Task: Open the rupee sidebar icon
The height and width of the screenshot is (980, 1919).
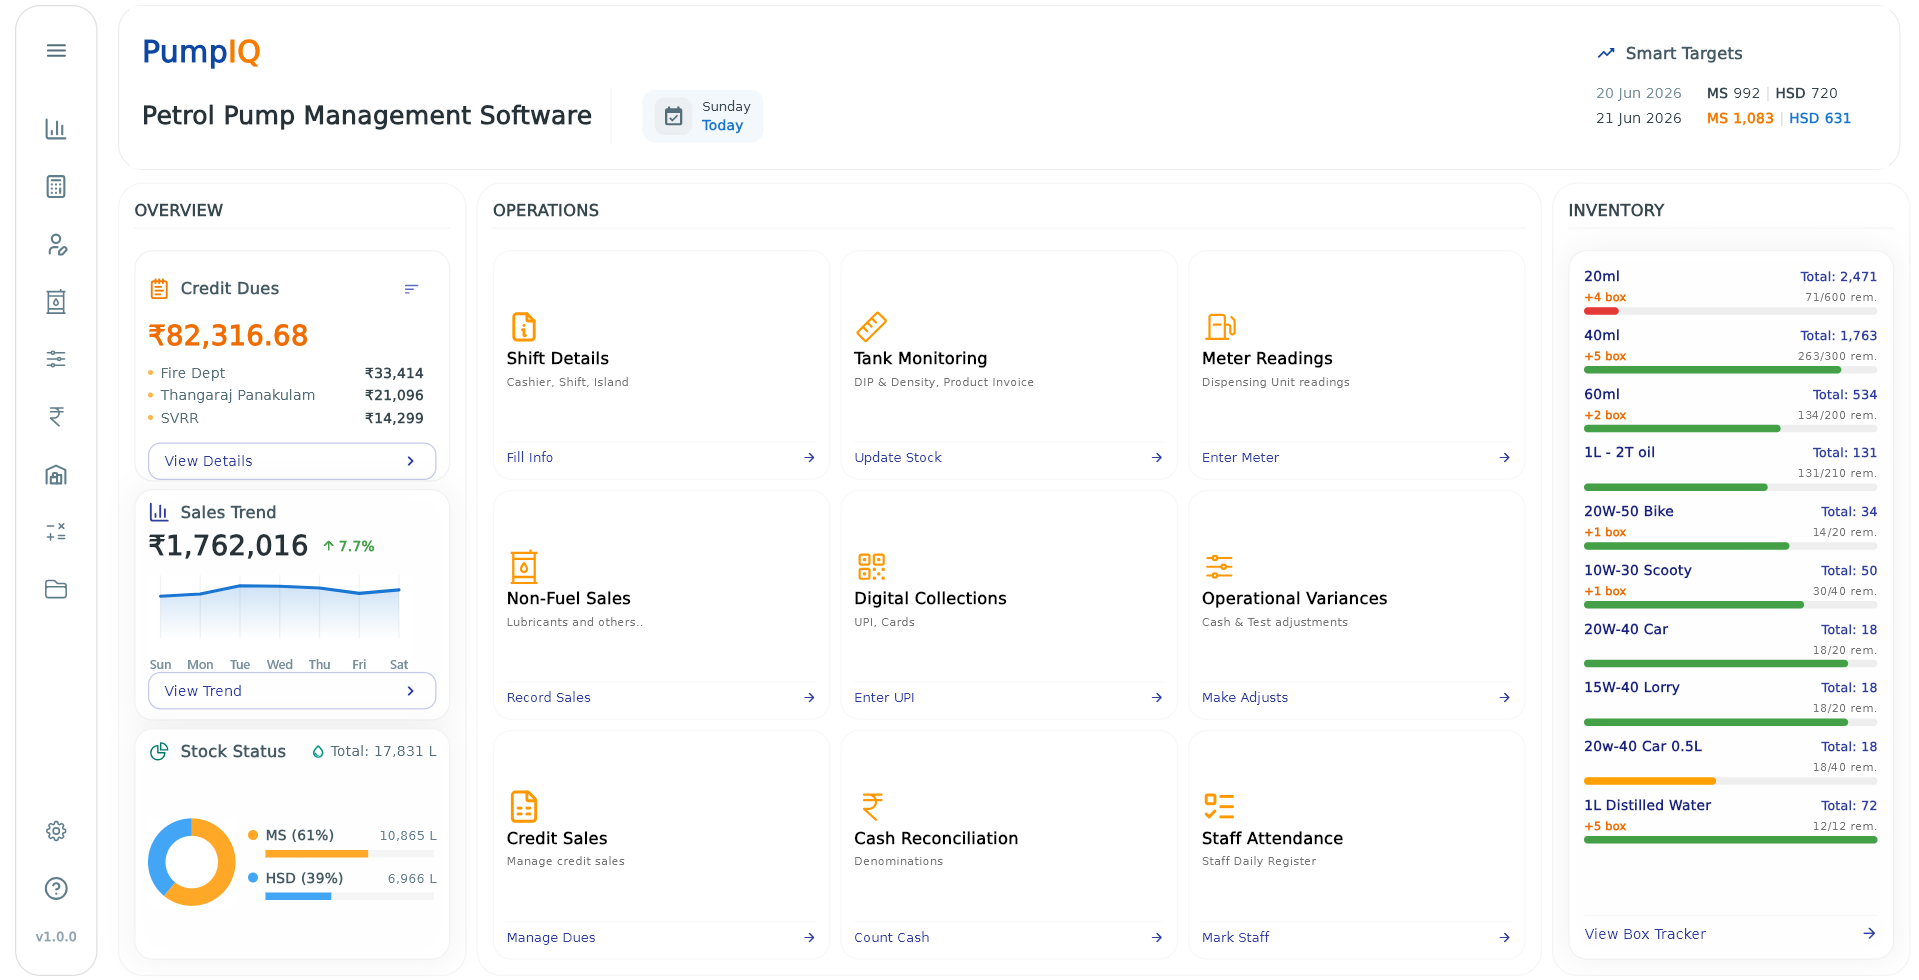Action: 56,417
